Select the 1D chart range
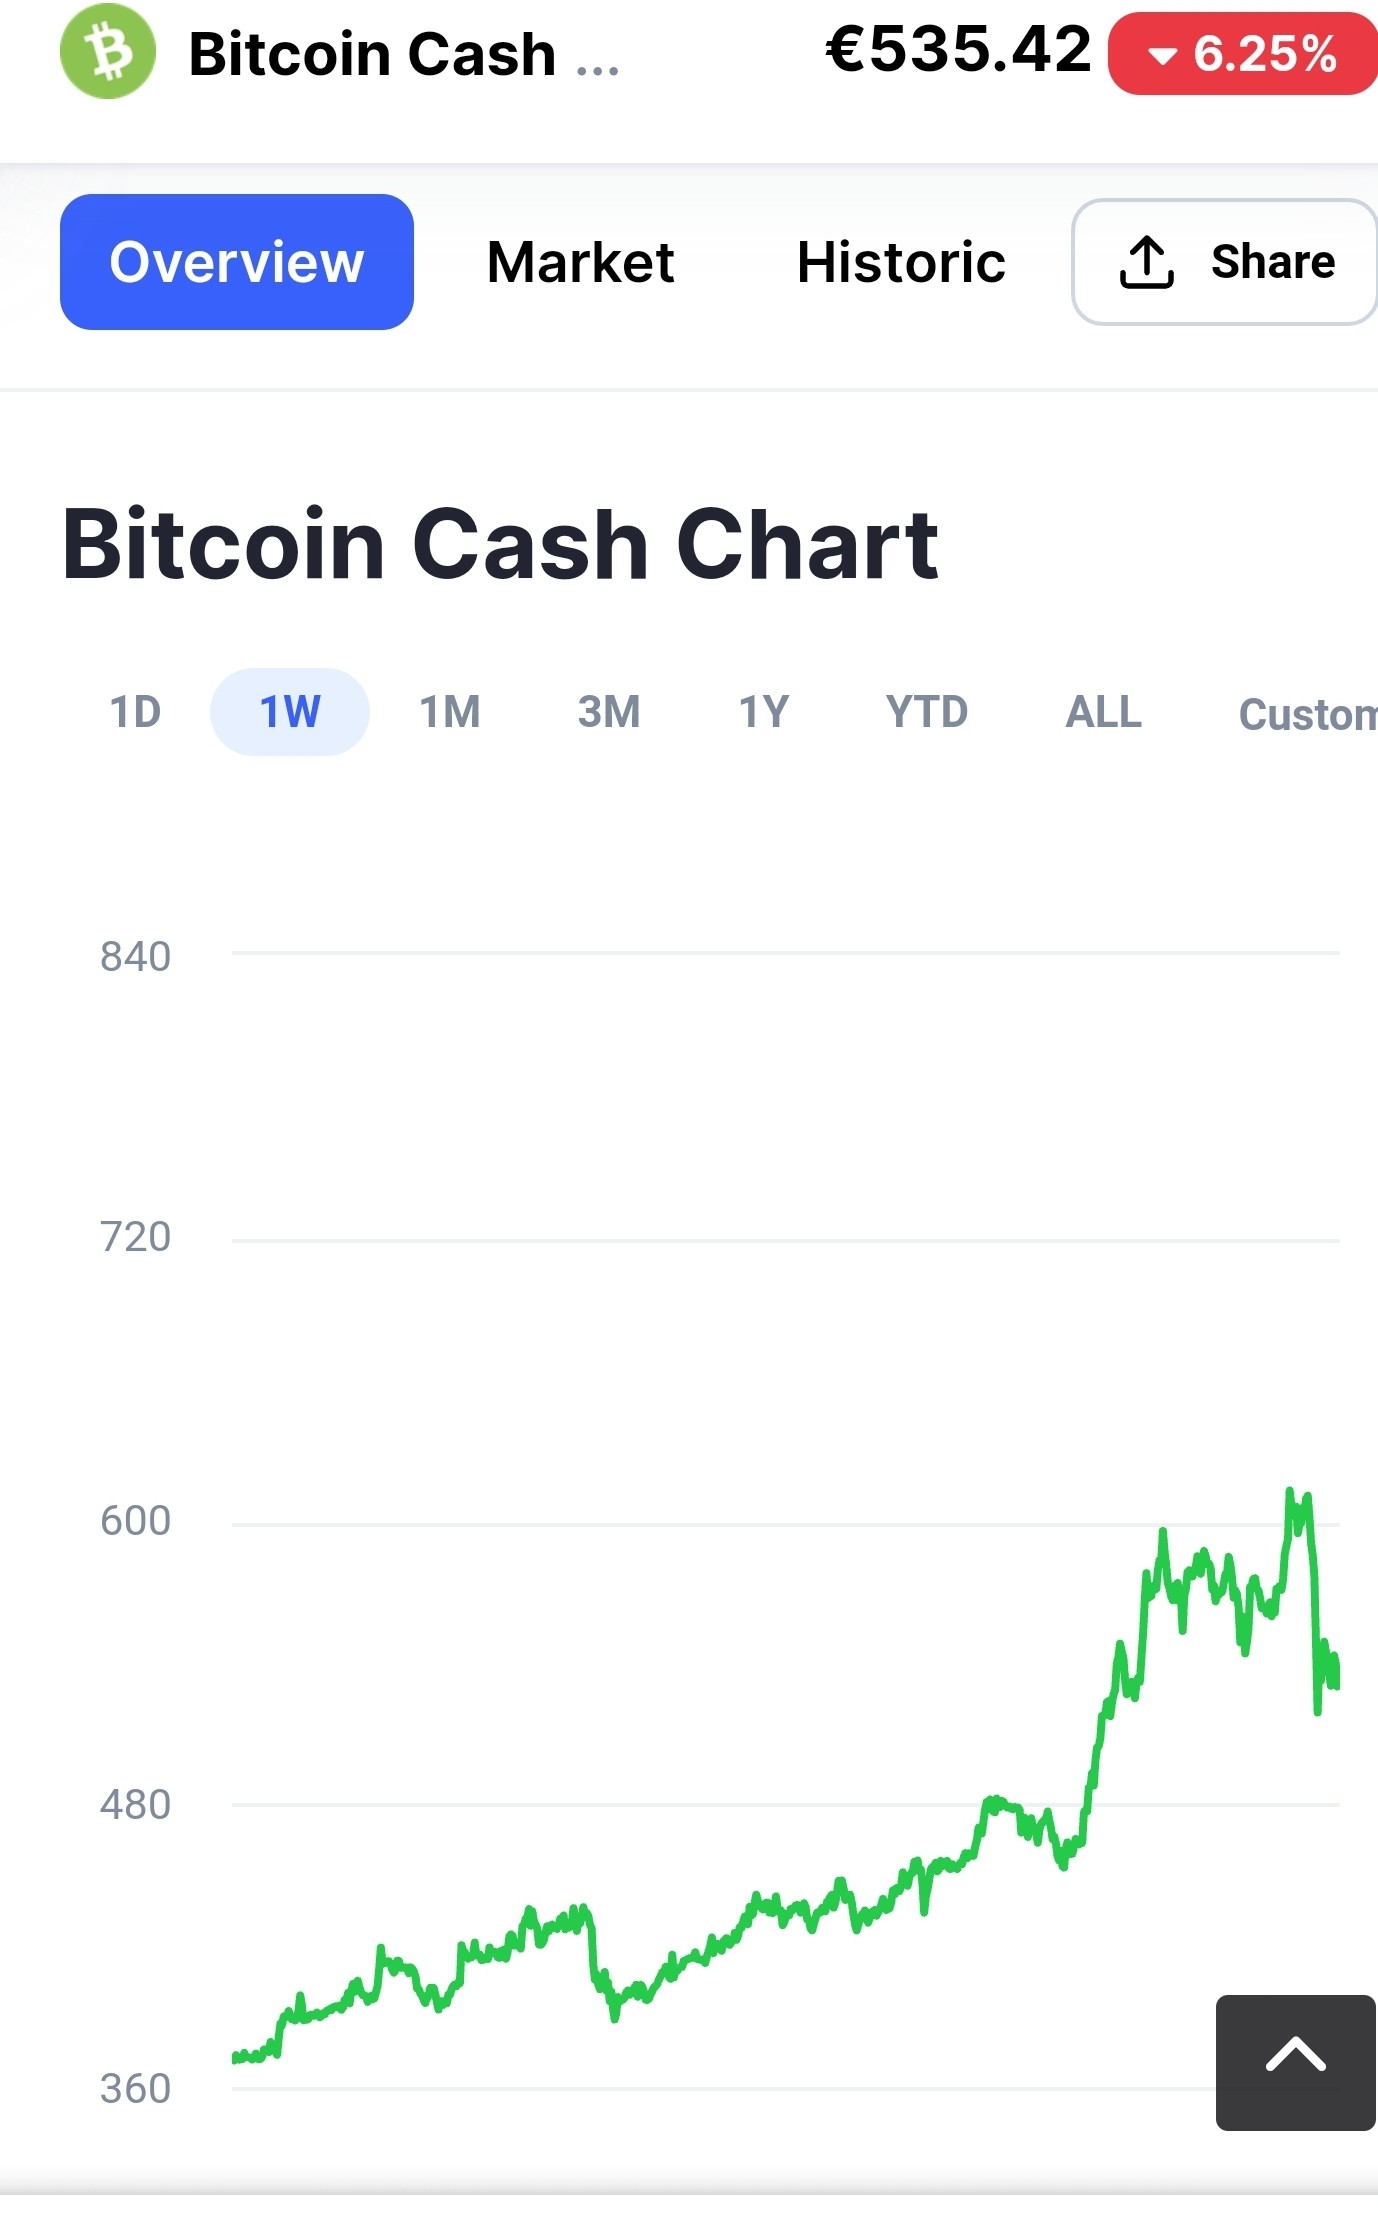 (x=135, y=712)
